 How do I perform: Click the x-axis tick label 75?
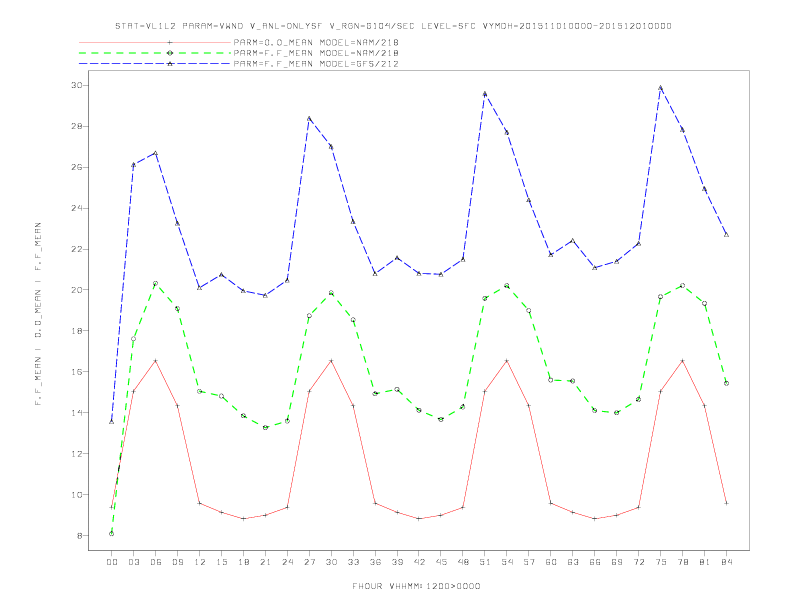point(661,562)
